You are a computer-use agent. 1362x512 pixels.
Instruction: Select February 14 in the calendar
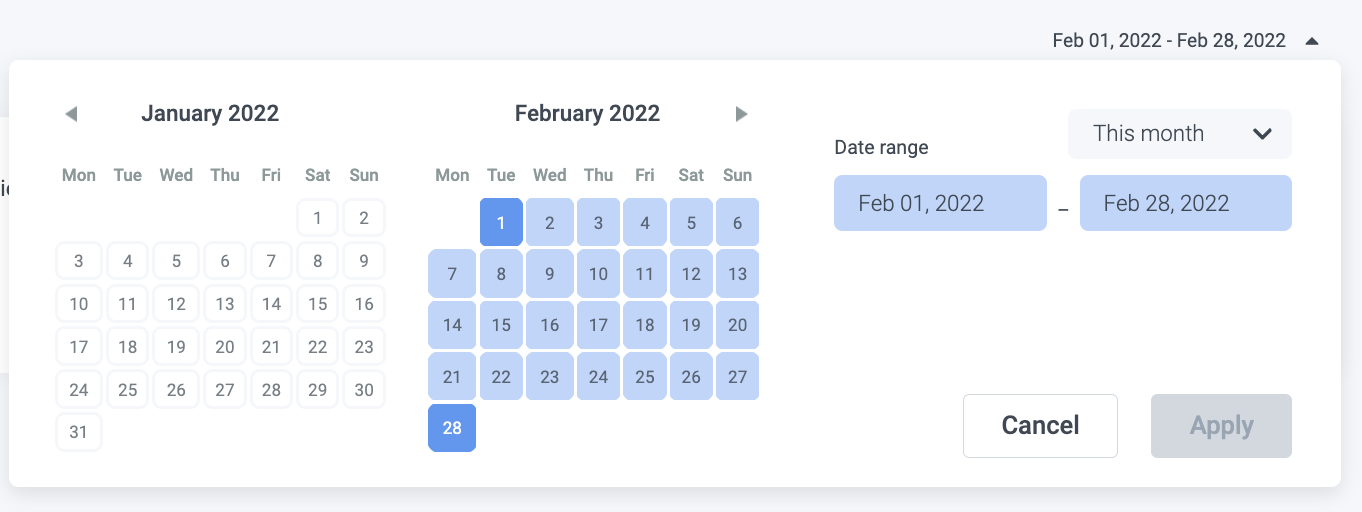(x=452, y=325)
